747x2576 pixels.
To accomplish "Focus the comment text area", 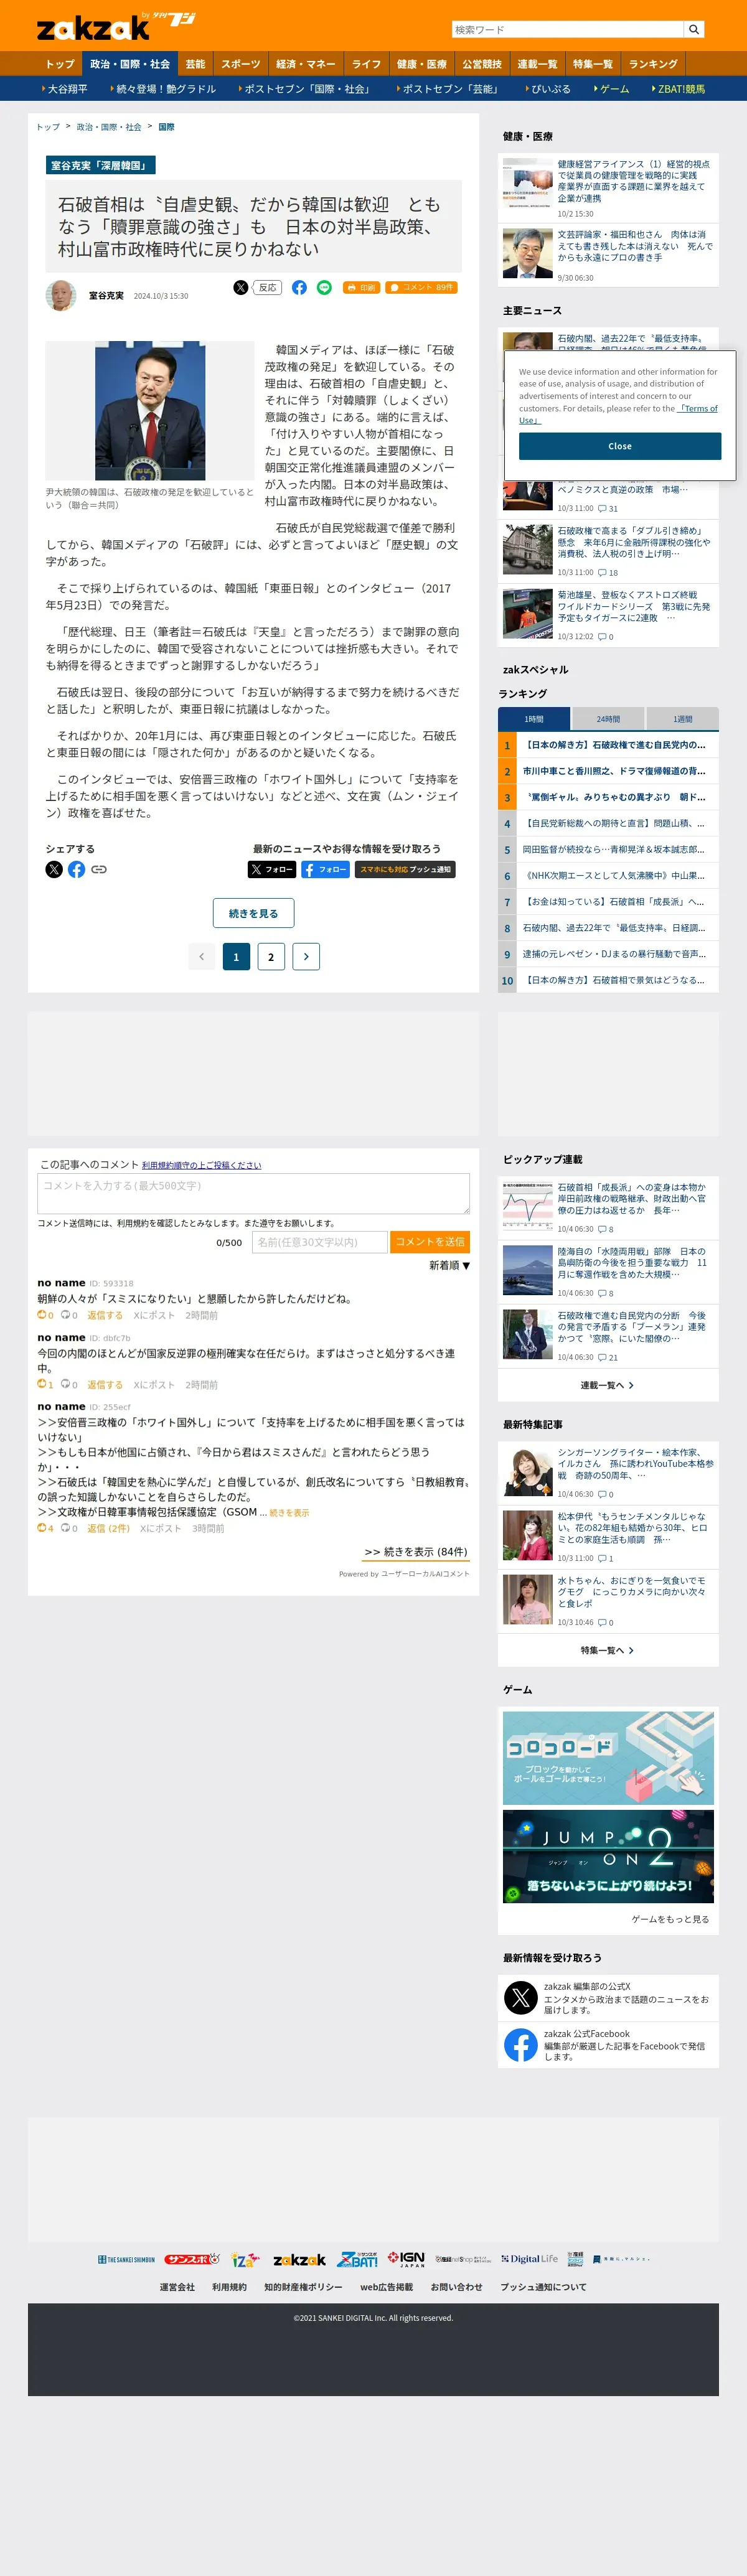I will coord(253,1193).
